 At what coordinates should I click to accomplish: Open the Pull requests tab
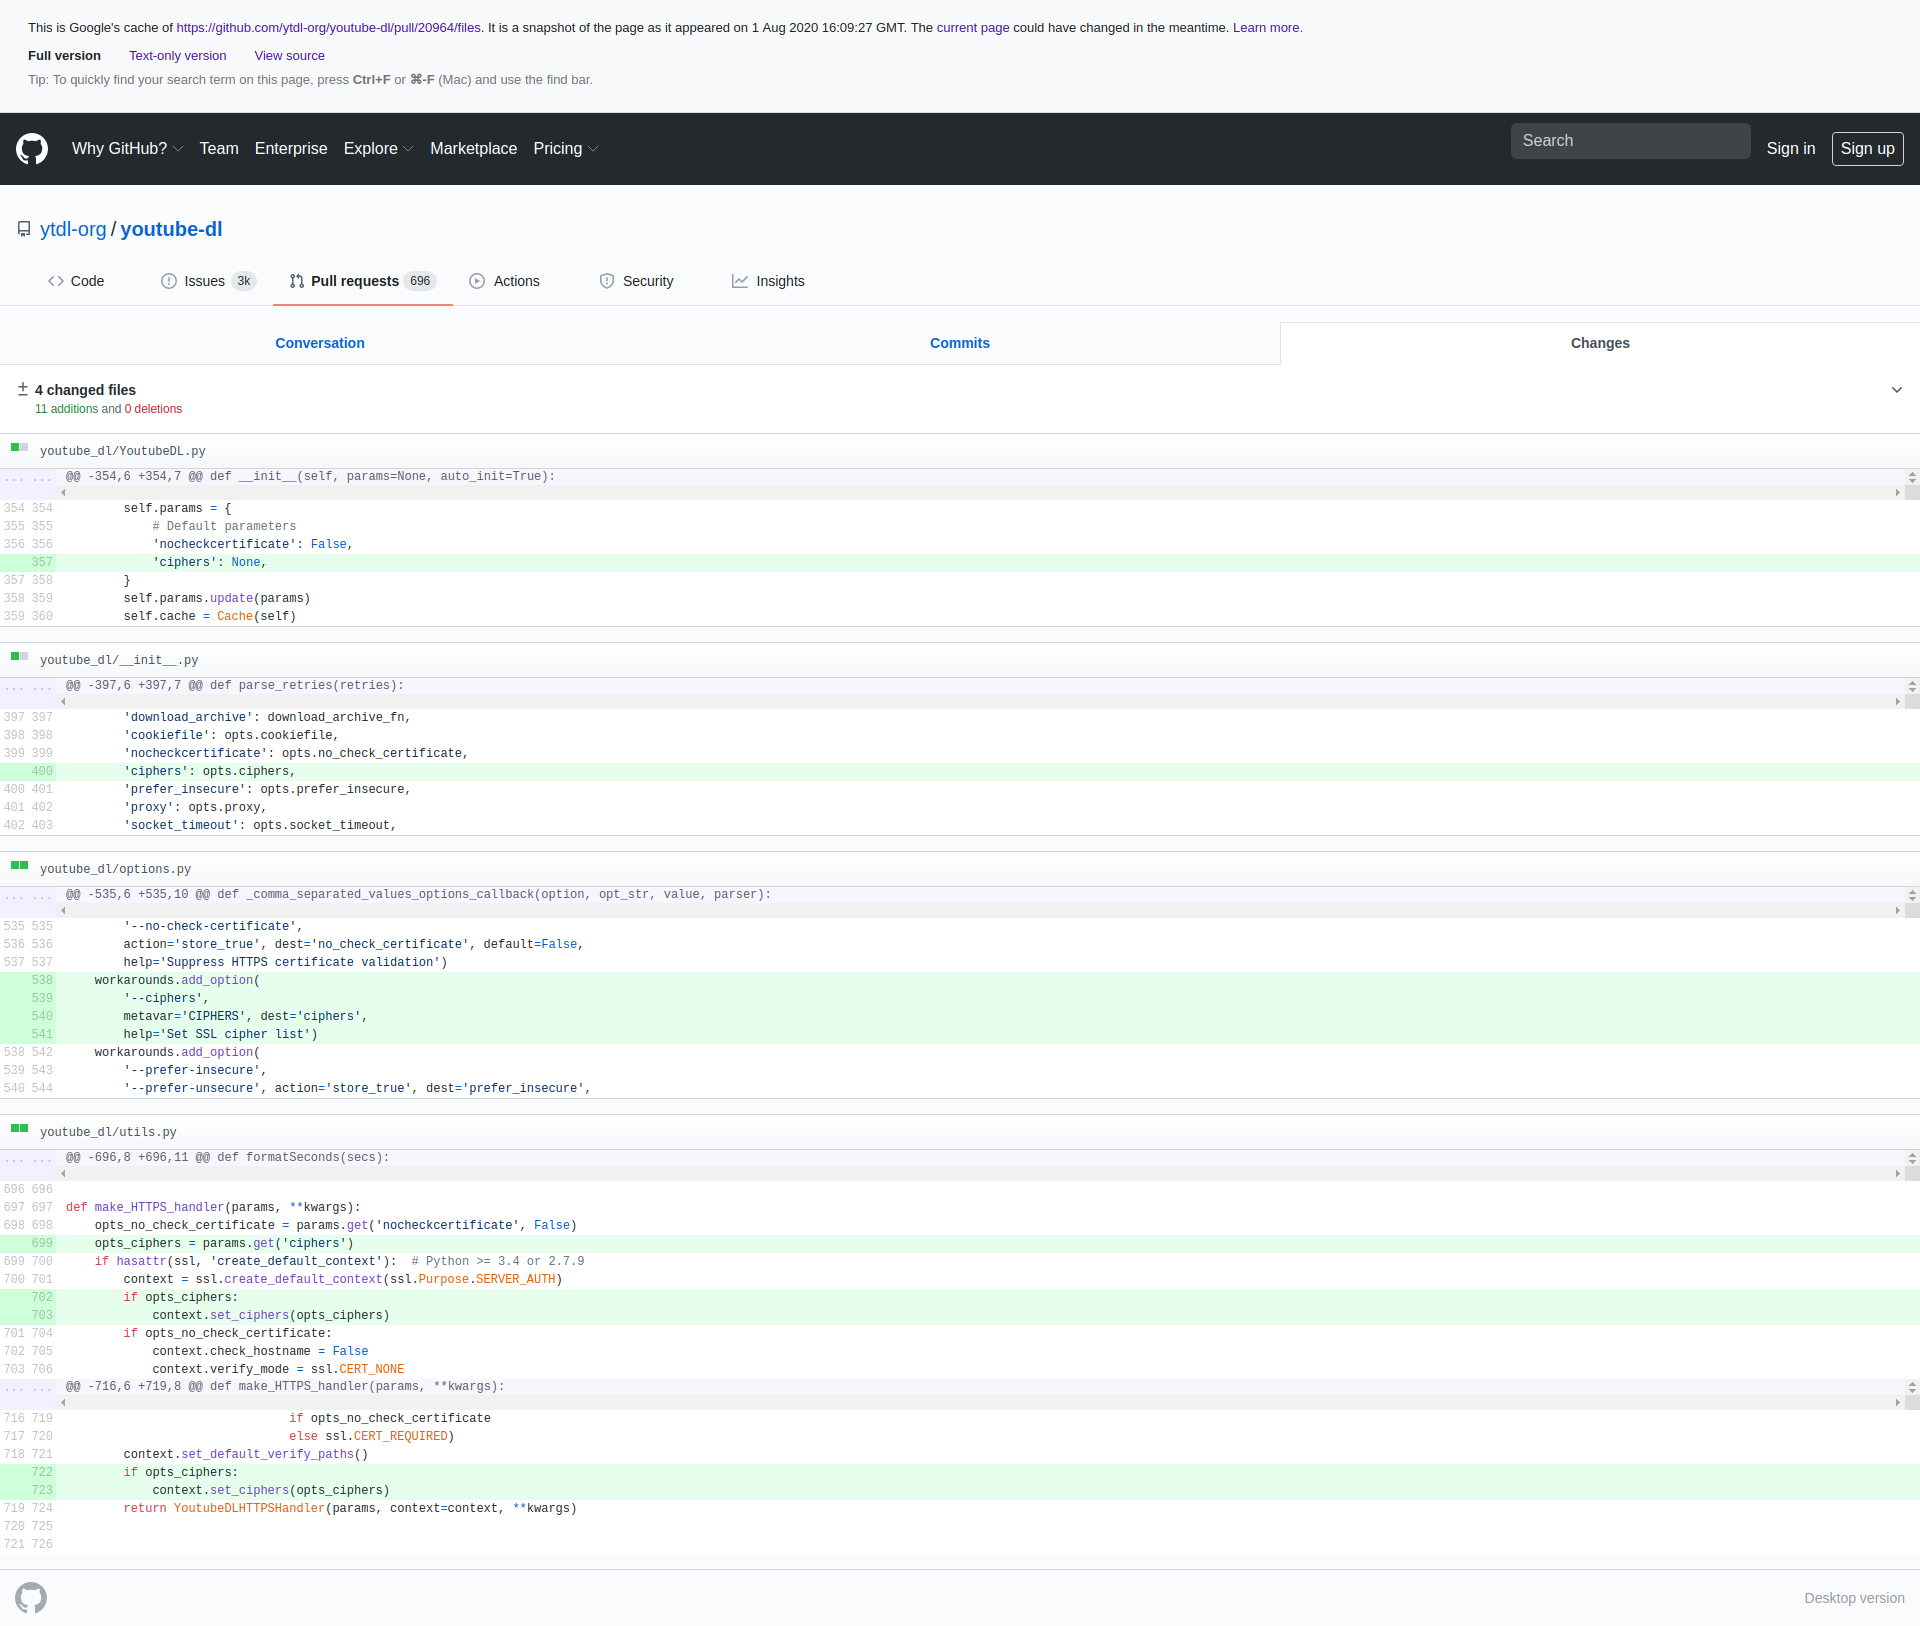(363, 281)
